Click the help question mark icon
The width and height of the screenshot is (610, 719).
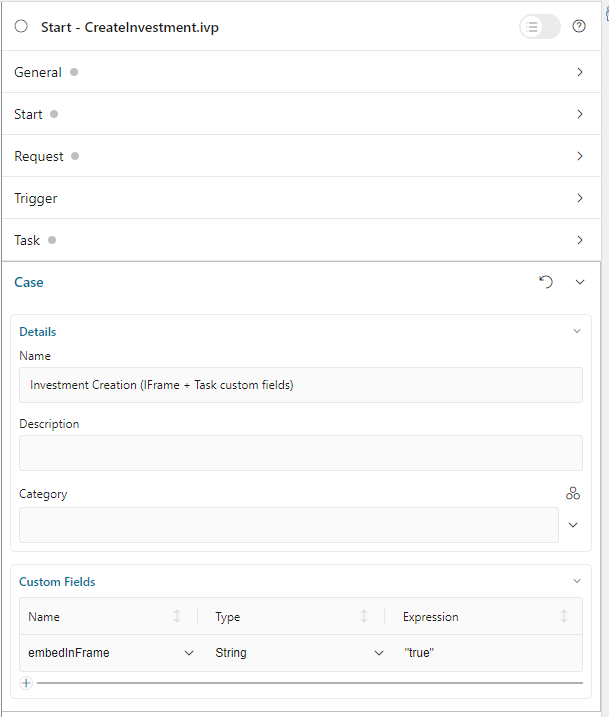point(579,27)
